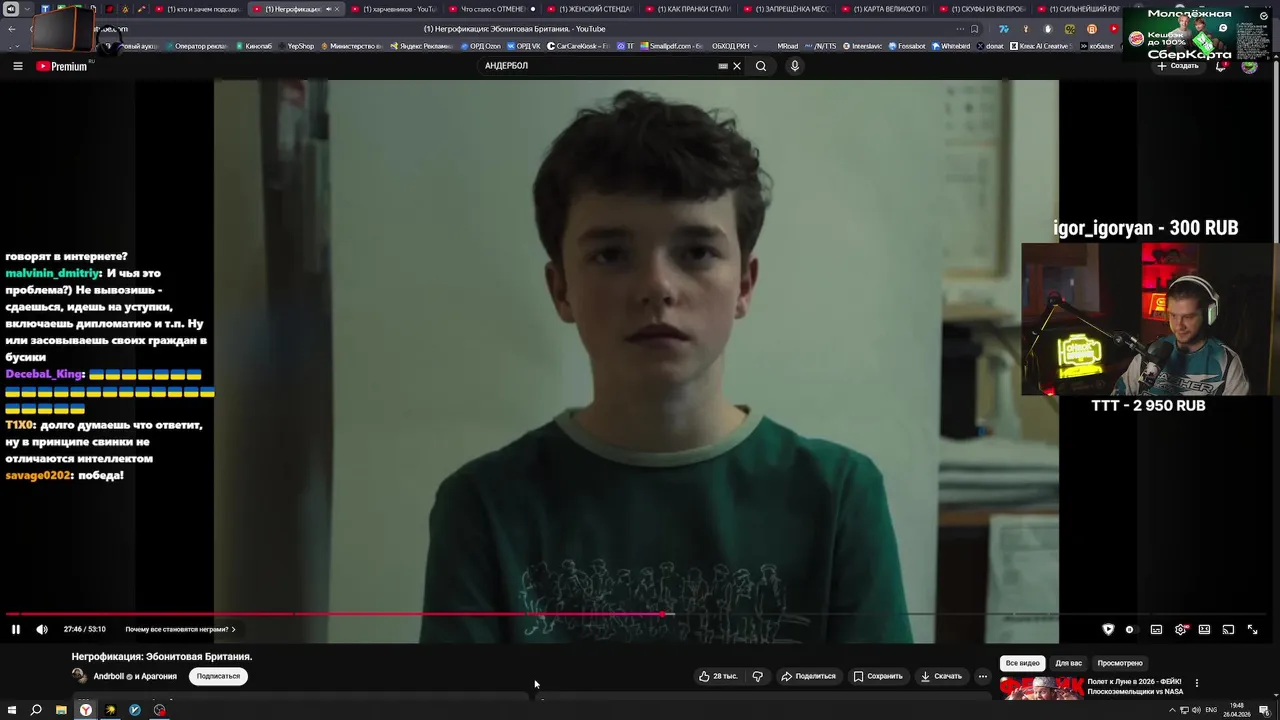Clear the YouTube search query

(737, 66)
